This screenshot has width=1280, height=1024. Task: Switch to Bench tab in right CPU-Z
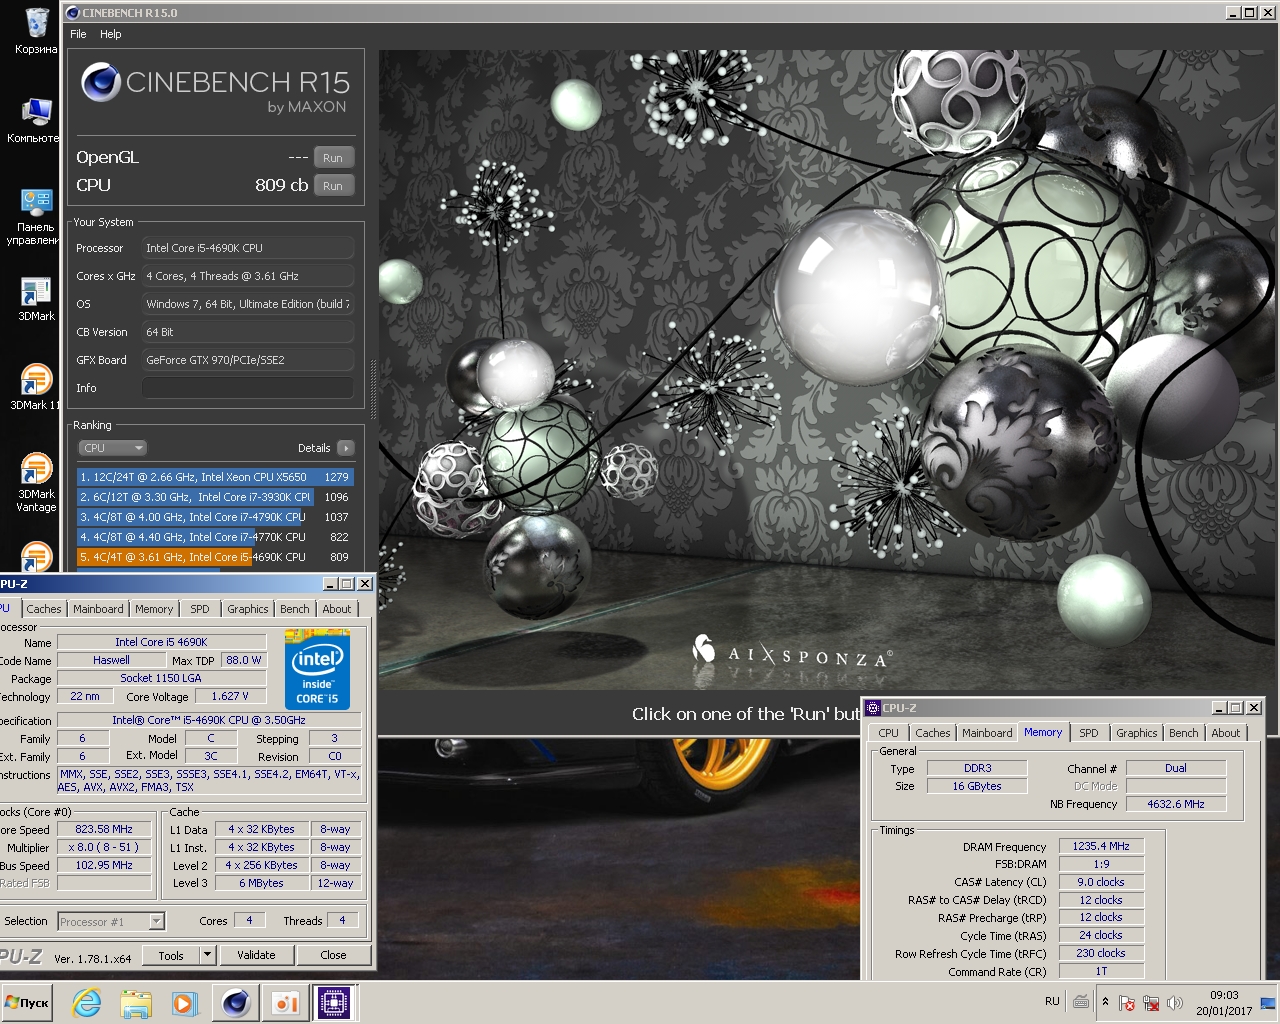tap(1184, 733)
